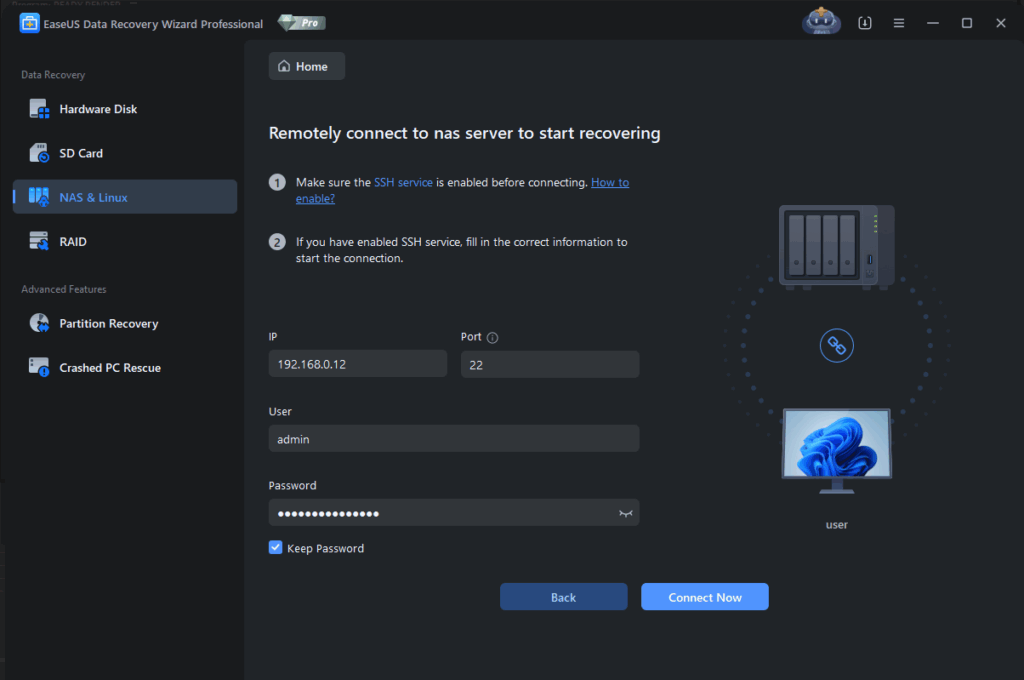Reveal the password with the eye icon
Viewport: 1024px width, 680px height.
(x=626, y=513)
